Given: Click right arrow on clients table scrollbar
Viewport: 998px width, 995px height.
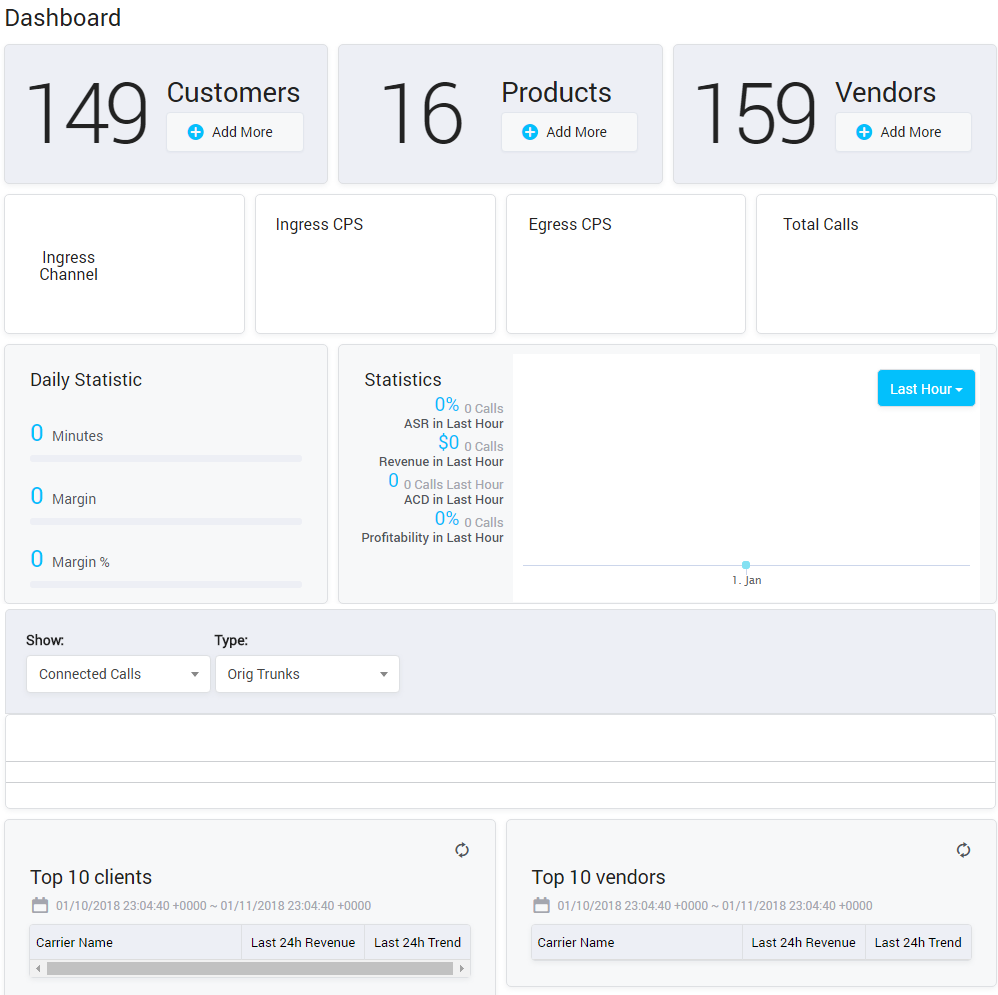Looking at the screenshot, I should [x=461, y=968].
